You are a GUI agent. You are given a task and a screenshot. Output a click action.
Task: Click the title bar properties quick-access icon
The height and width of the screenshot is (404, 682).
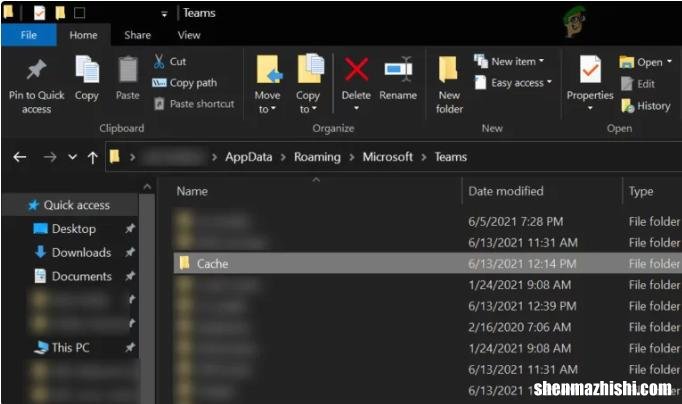(40, 13)
